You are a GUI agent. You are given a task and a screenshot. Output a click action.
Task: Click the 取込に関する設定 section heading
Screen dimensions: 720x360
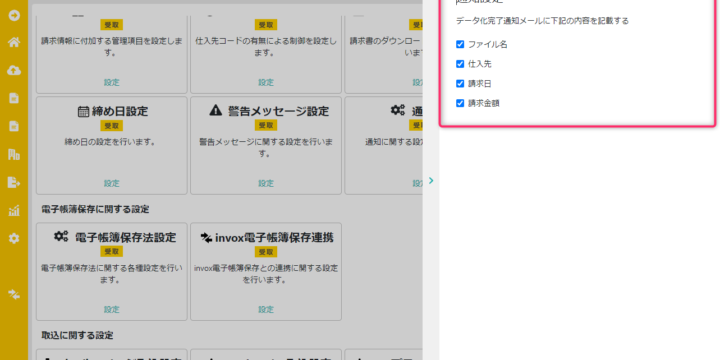(x=77, y=335)
